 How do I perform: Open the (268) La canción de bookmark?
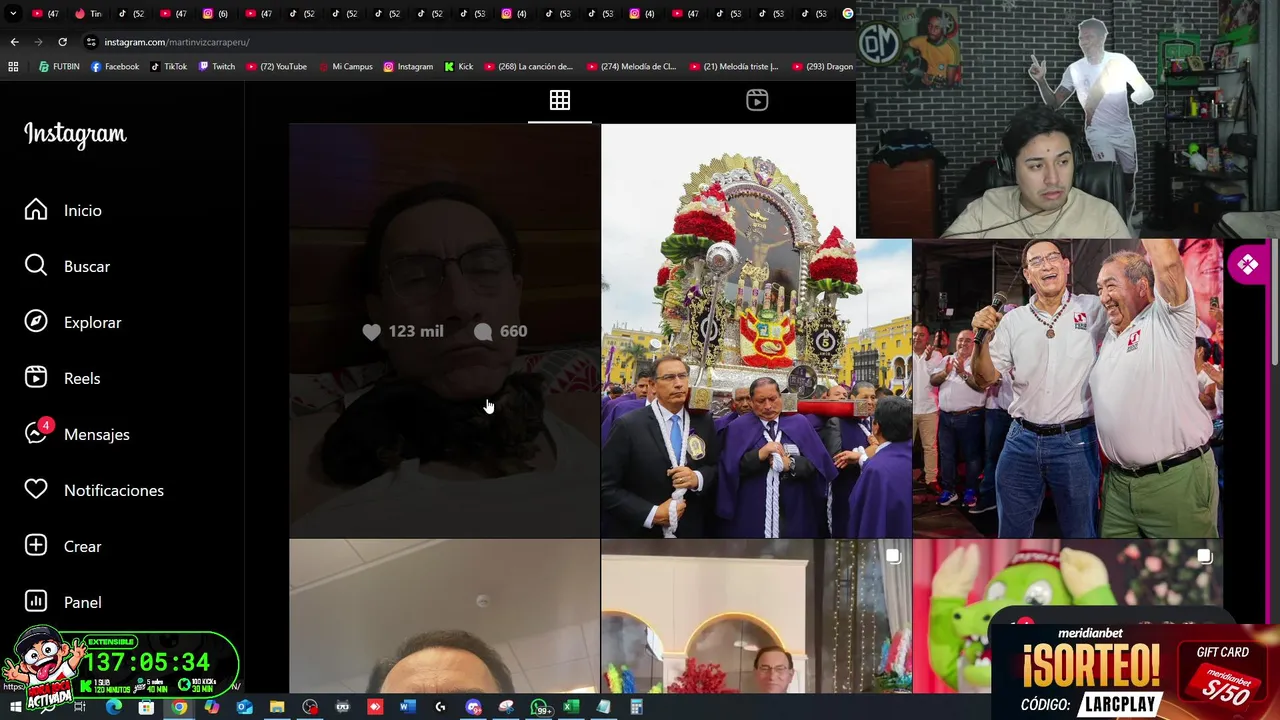pyautogui.click(x=529, y=67)
